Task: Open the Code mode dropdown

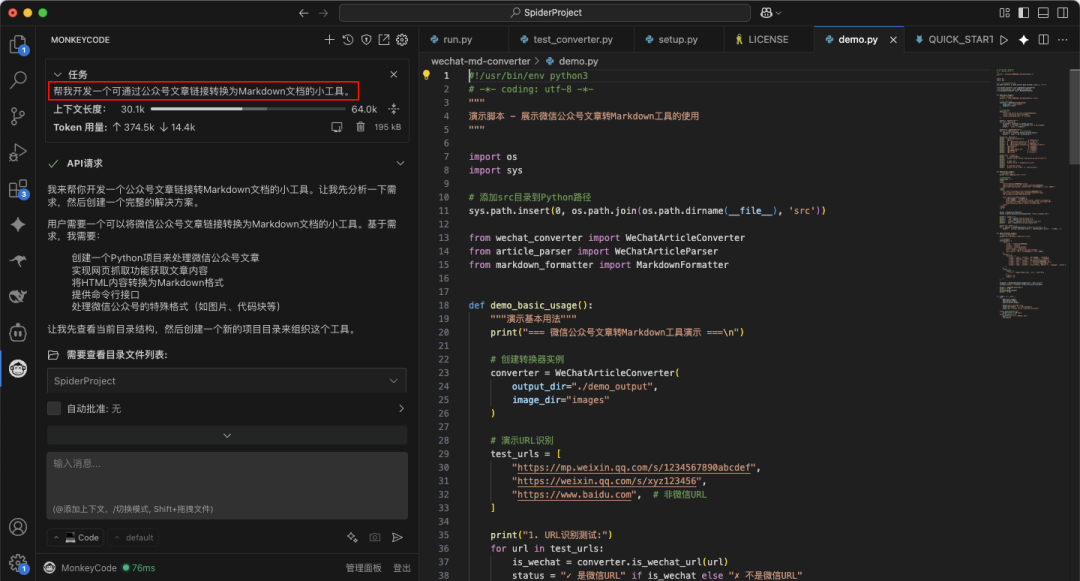Action: (76, 537)
